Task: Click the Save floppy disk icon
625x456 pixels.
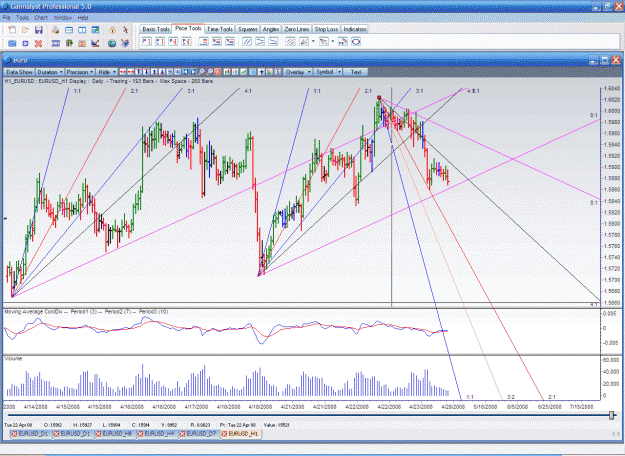Action: (39, 30)
